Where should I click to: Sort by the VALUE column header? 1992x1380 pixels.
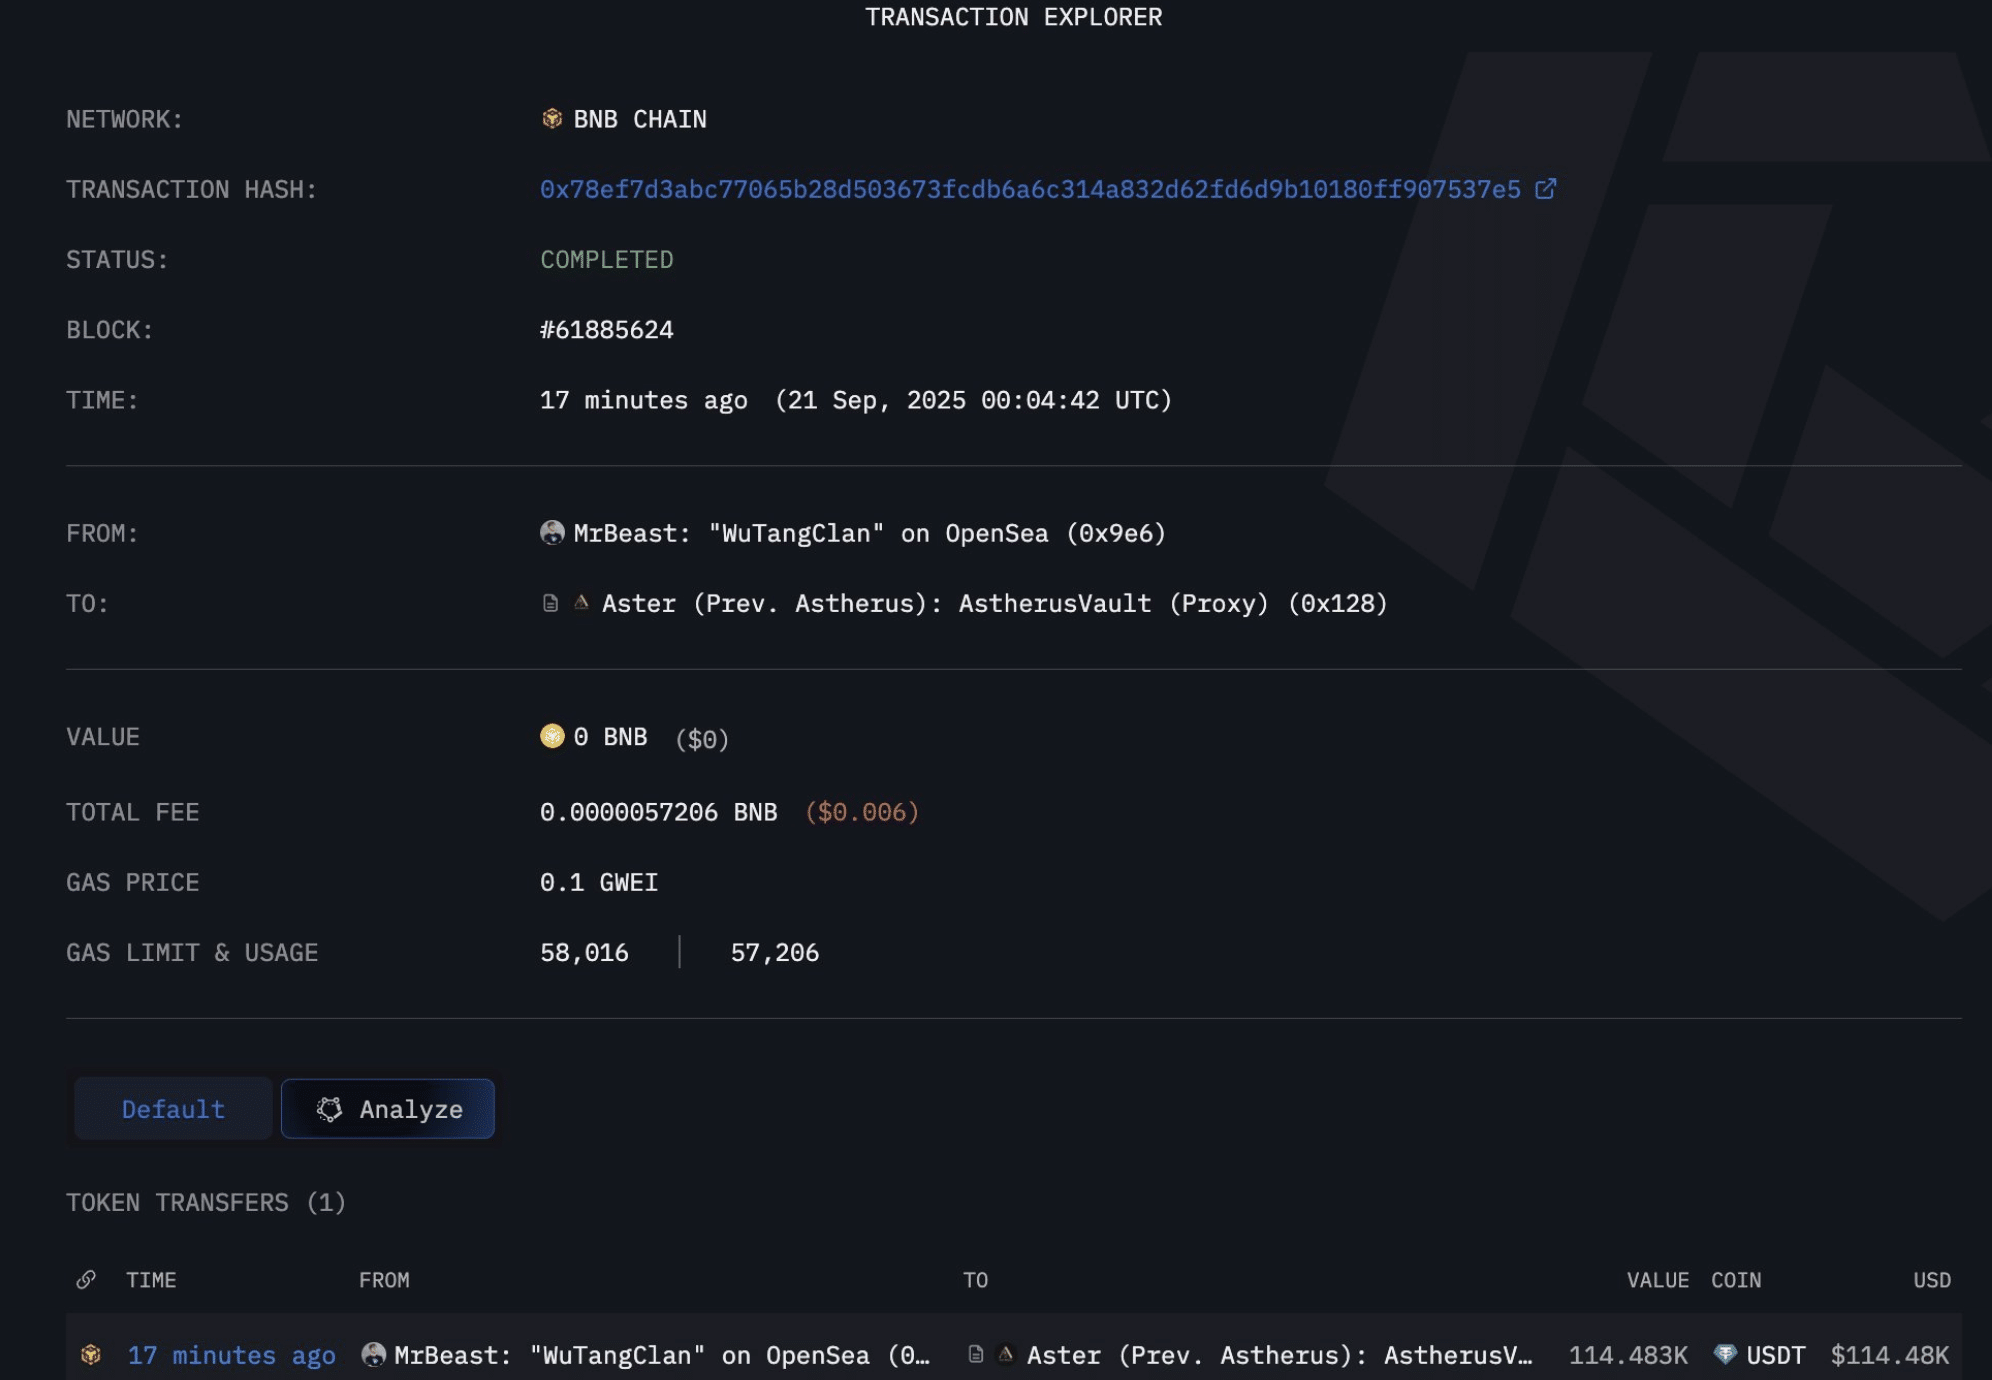pos(1658,1280)
